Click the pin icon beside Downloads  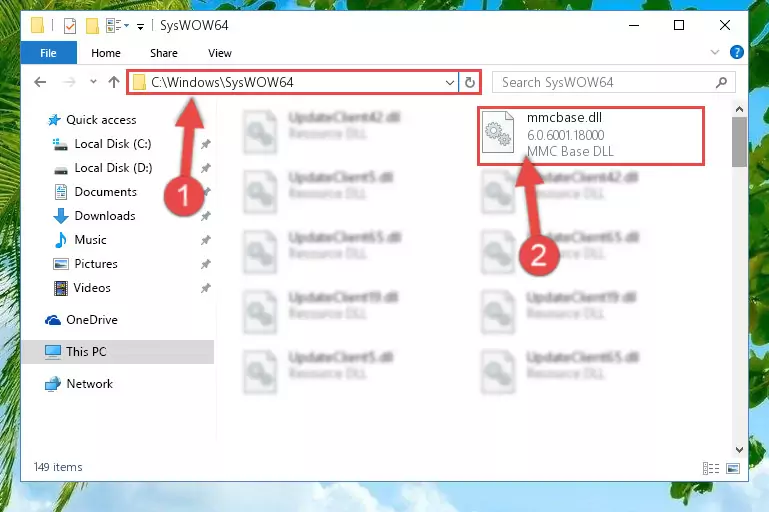pos(205,216)
